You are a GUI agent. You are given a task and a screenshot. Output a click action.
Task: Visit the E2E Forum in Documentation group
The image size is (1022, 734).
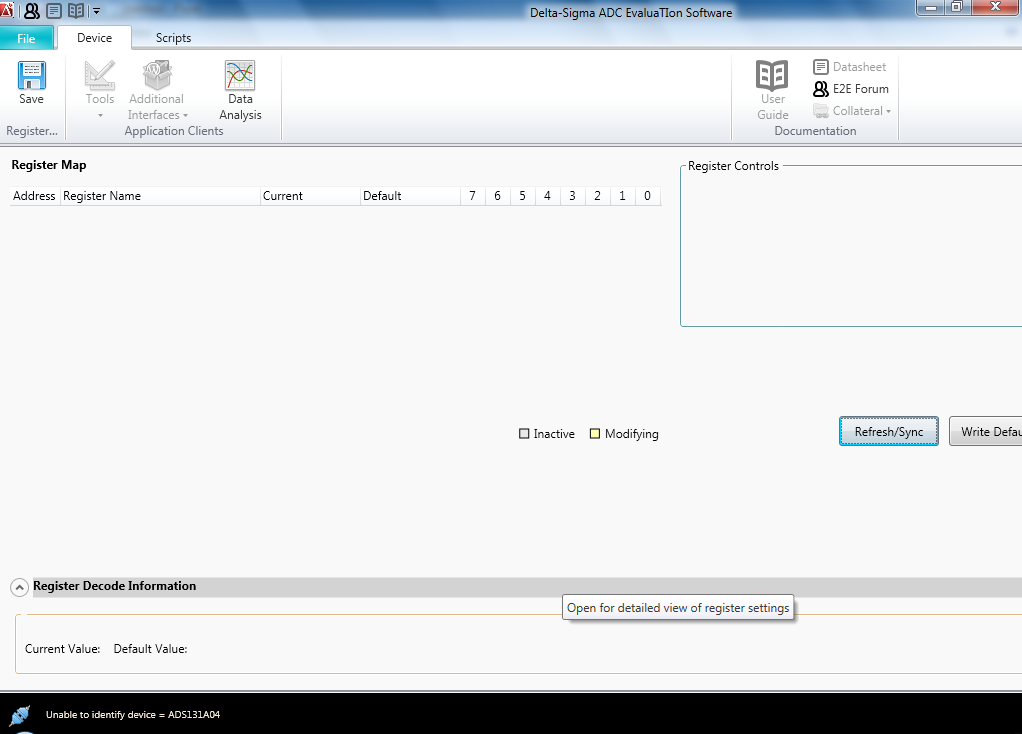851,89
